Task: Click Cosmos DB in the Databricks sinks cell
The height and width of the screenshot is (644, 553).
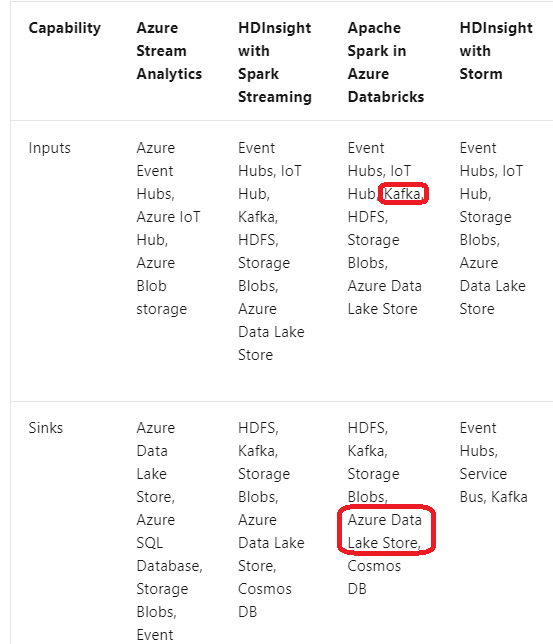Action: [x=374, y=577]
